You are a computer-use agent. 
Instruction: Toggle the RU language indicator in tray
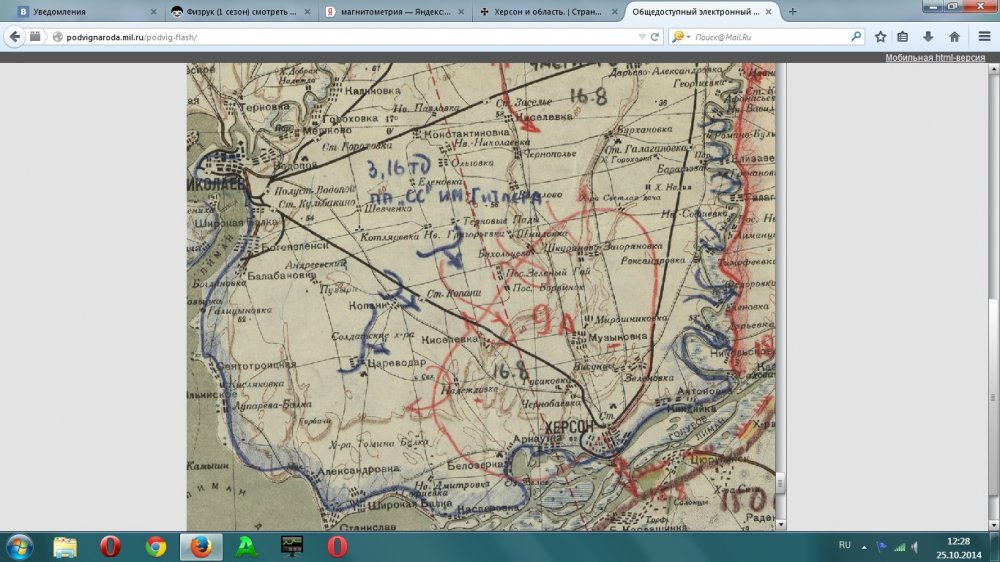click(844, 546)
